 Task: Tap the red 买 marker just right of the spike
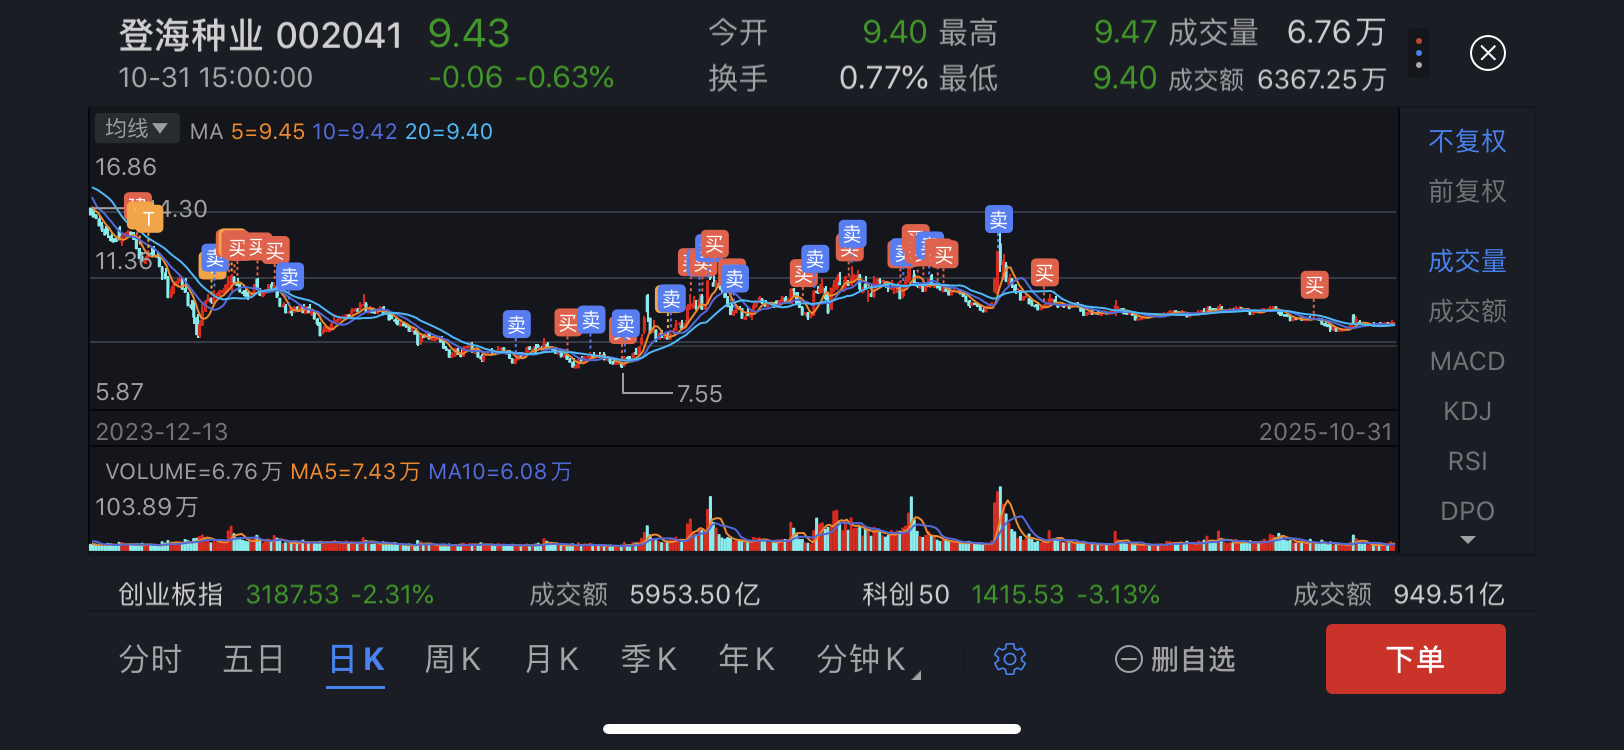(1044, 273)
